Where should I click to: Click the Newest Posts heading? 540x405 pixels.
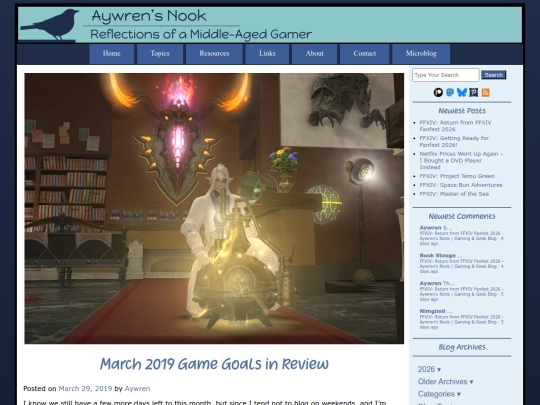coord(462,111)
